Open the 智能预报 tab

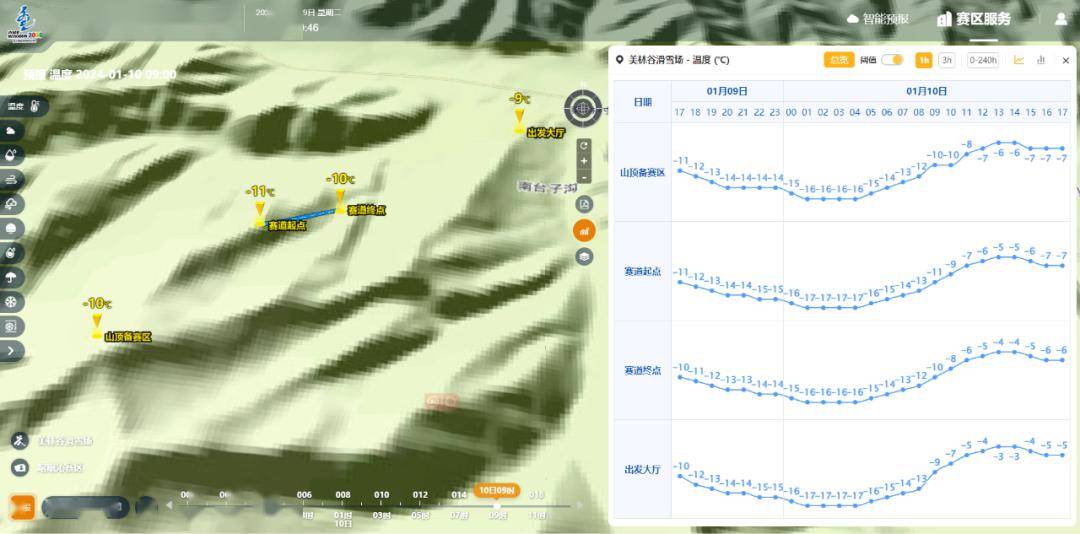point(878,19)
